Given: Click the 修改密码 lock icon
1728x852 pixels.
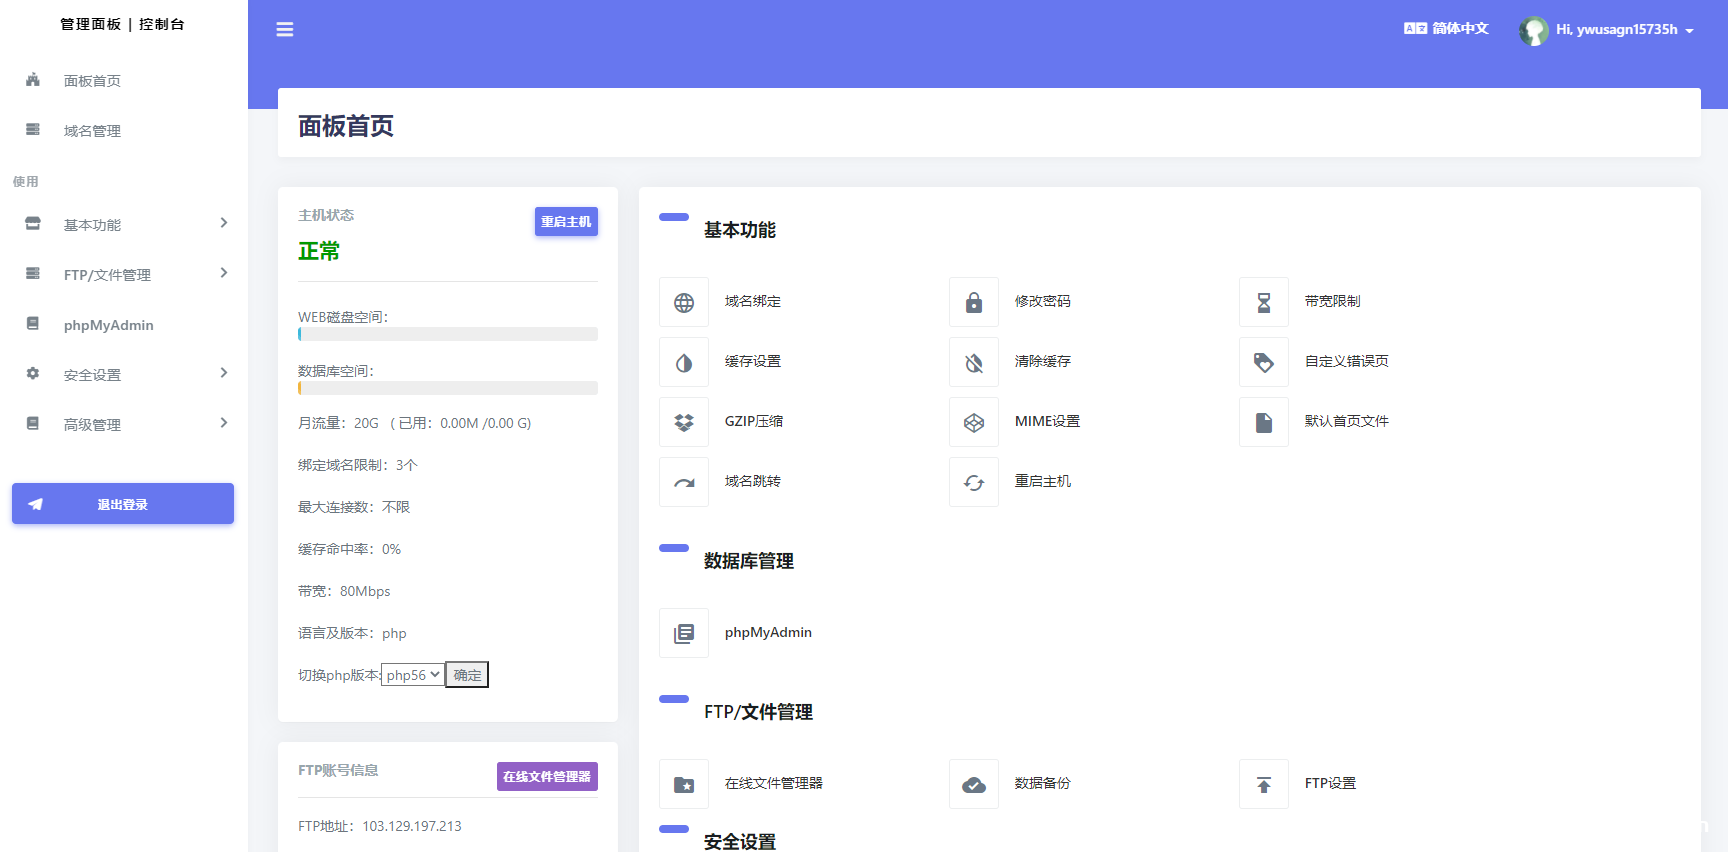Looking at the screenshot, I should (x=974, y=302).
